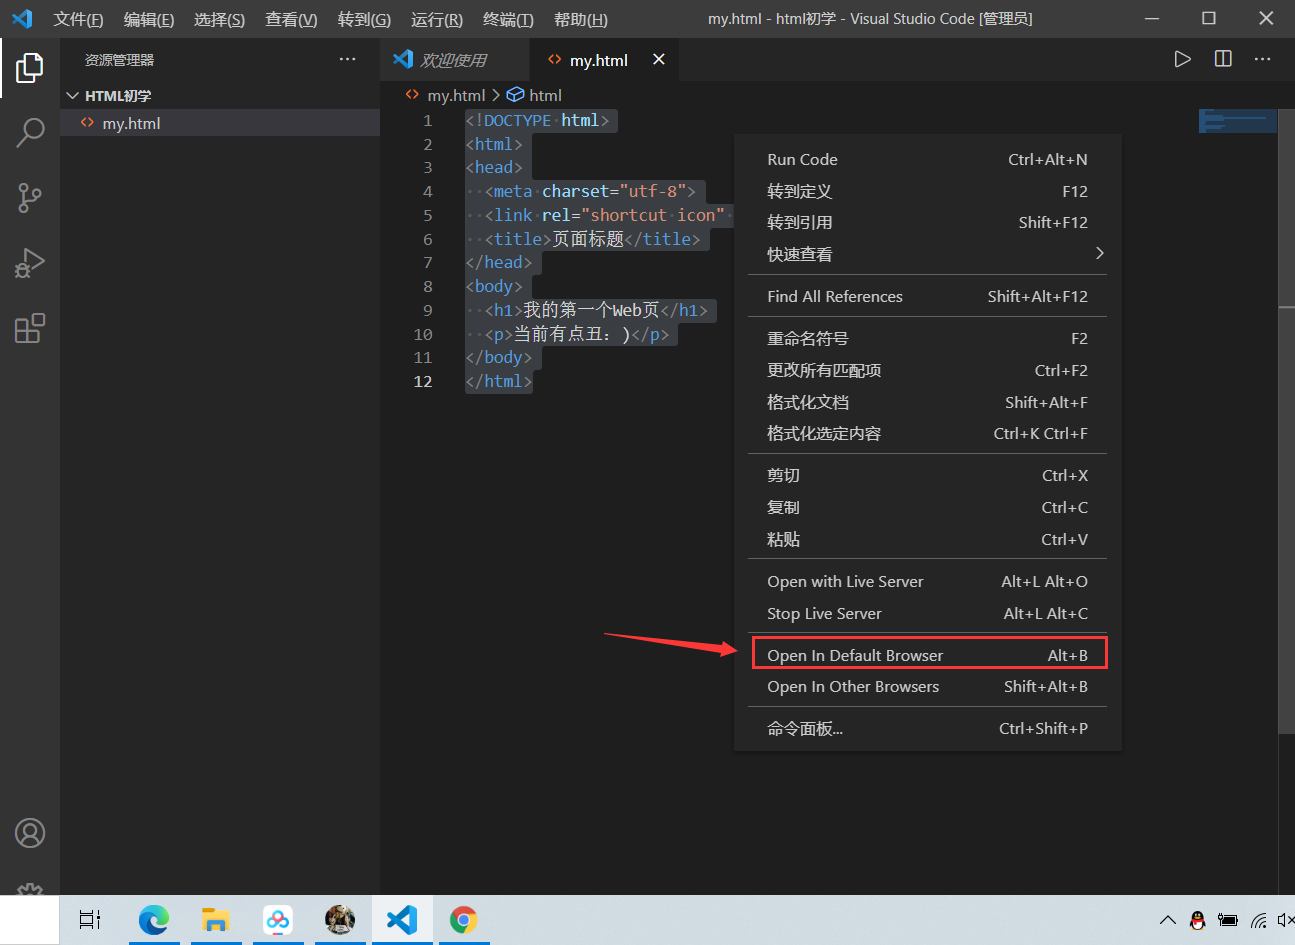Choose Run Code from the context menu

coord(927,159)
